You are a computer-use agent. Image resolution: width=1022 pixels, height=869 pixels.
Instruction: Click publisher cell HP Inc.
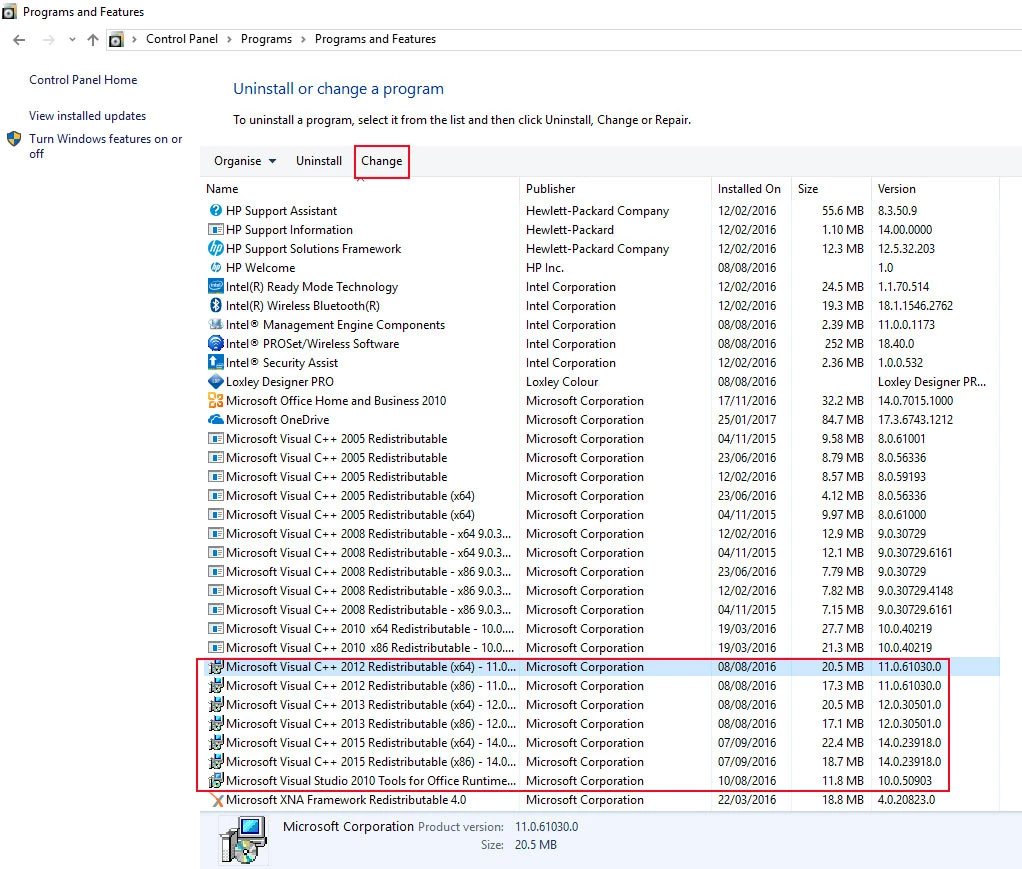(545, 267)
